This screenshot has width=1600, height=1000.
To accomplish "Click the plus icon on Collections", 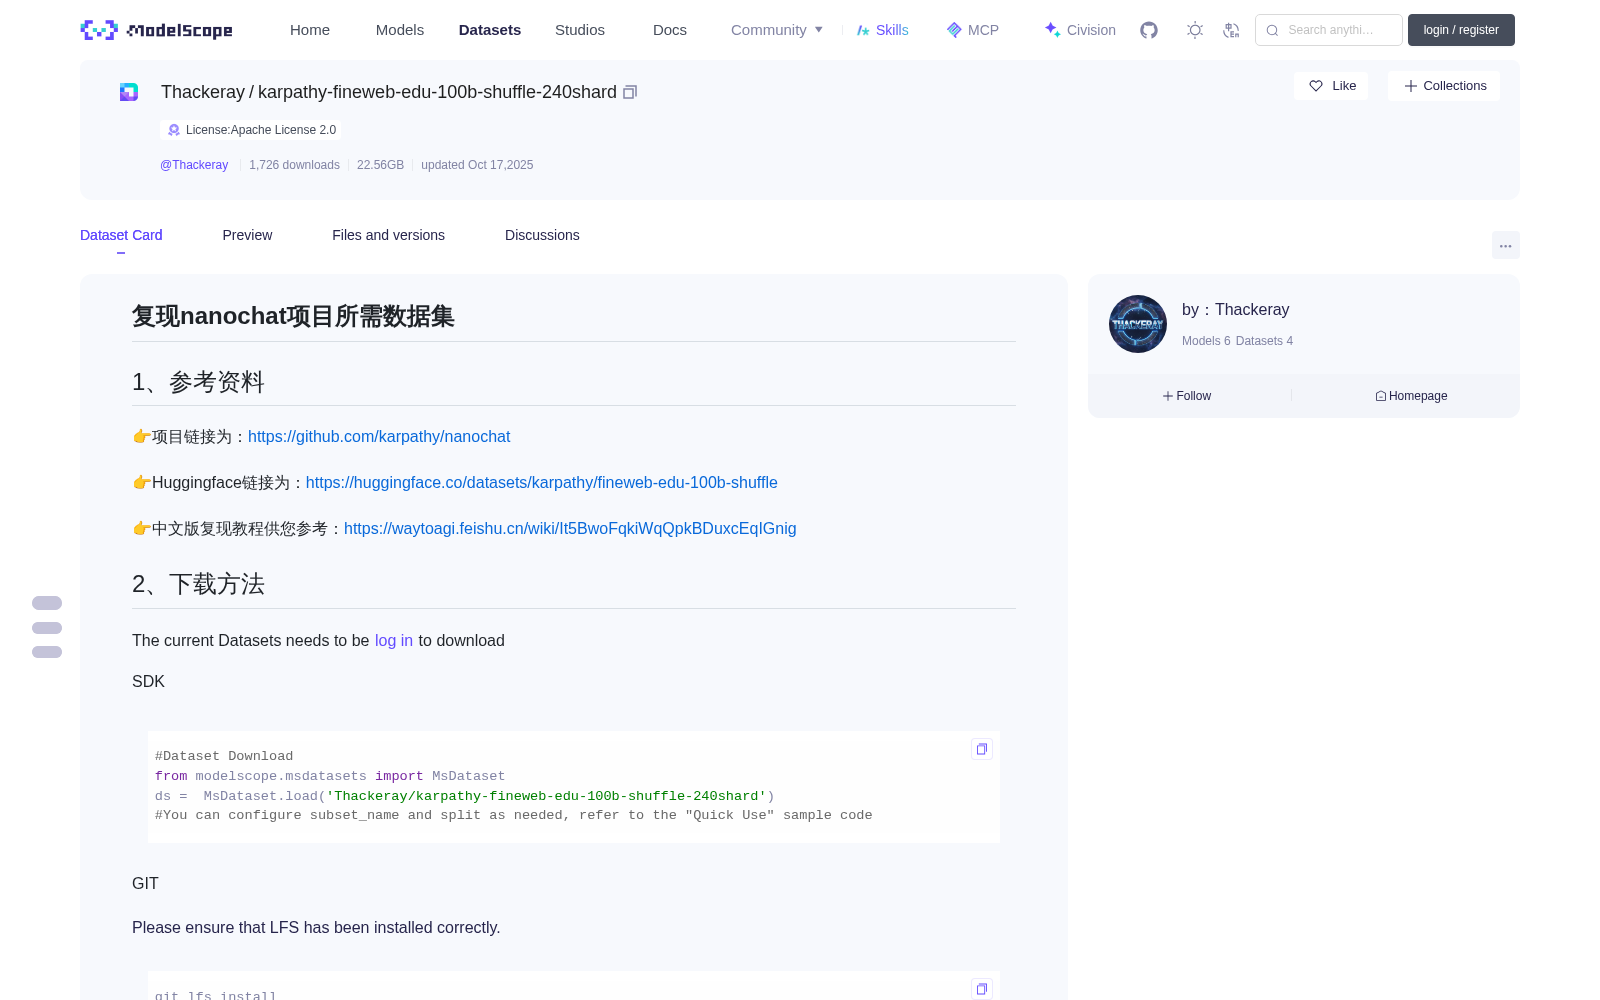I will click(x=1411, y=86).
